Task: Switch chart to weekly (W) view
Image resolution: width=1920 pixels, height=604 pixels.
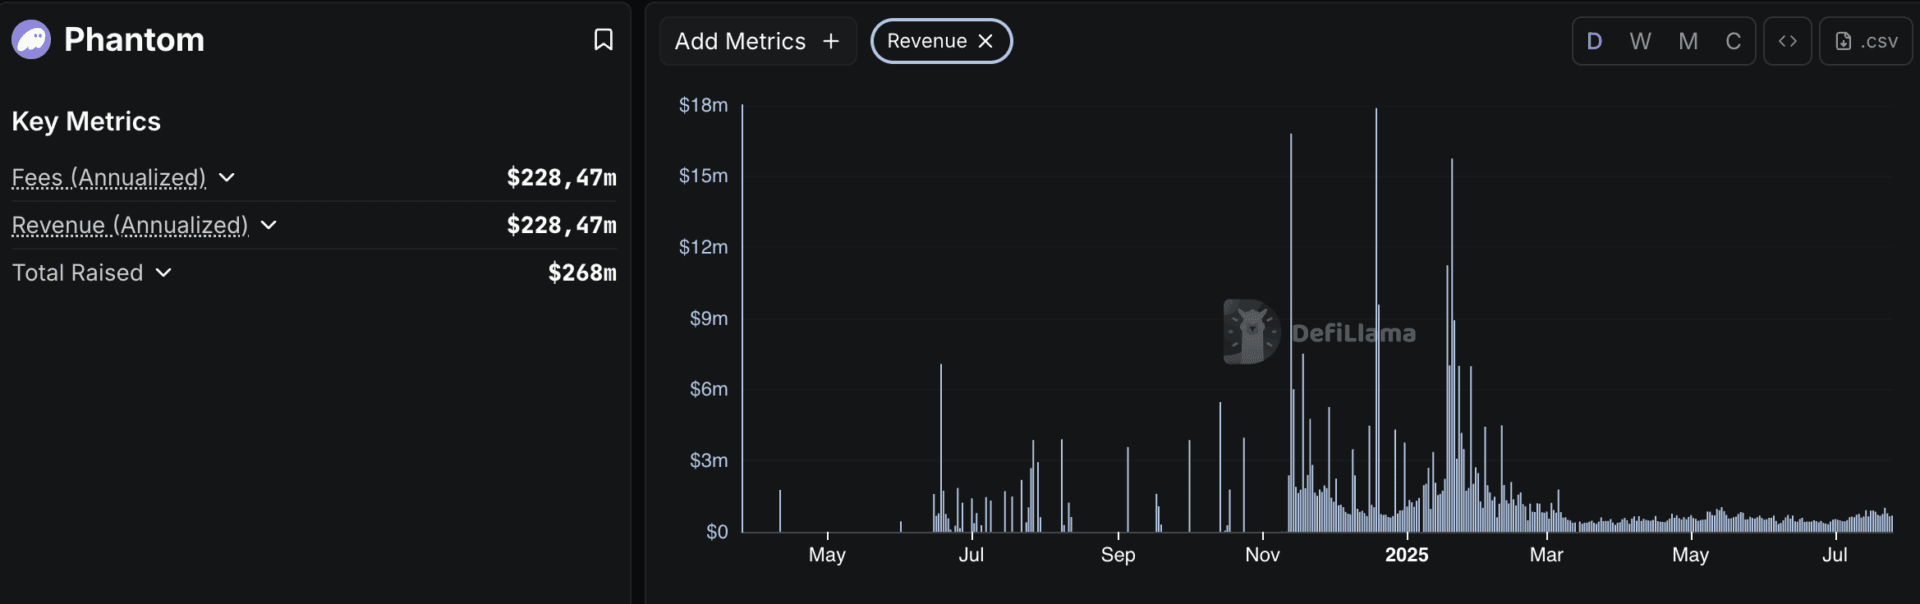Action: tap(1640, 41)
